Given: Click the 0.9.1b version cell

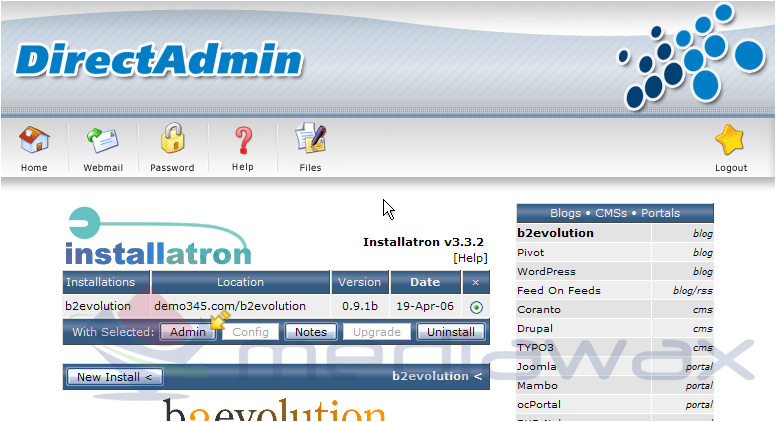Looking at the screenshot, I should click(360, 306).
